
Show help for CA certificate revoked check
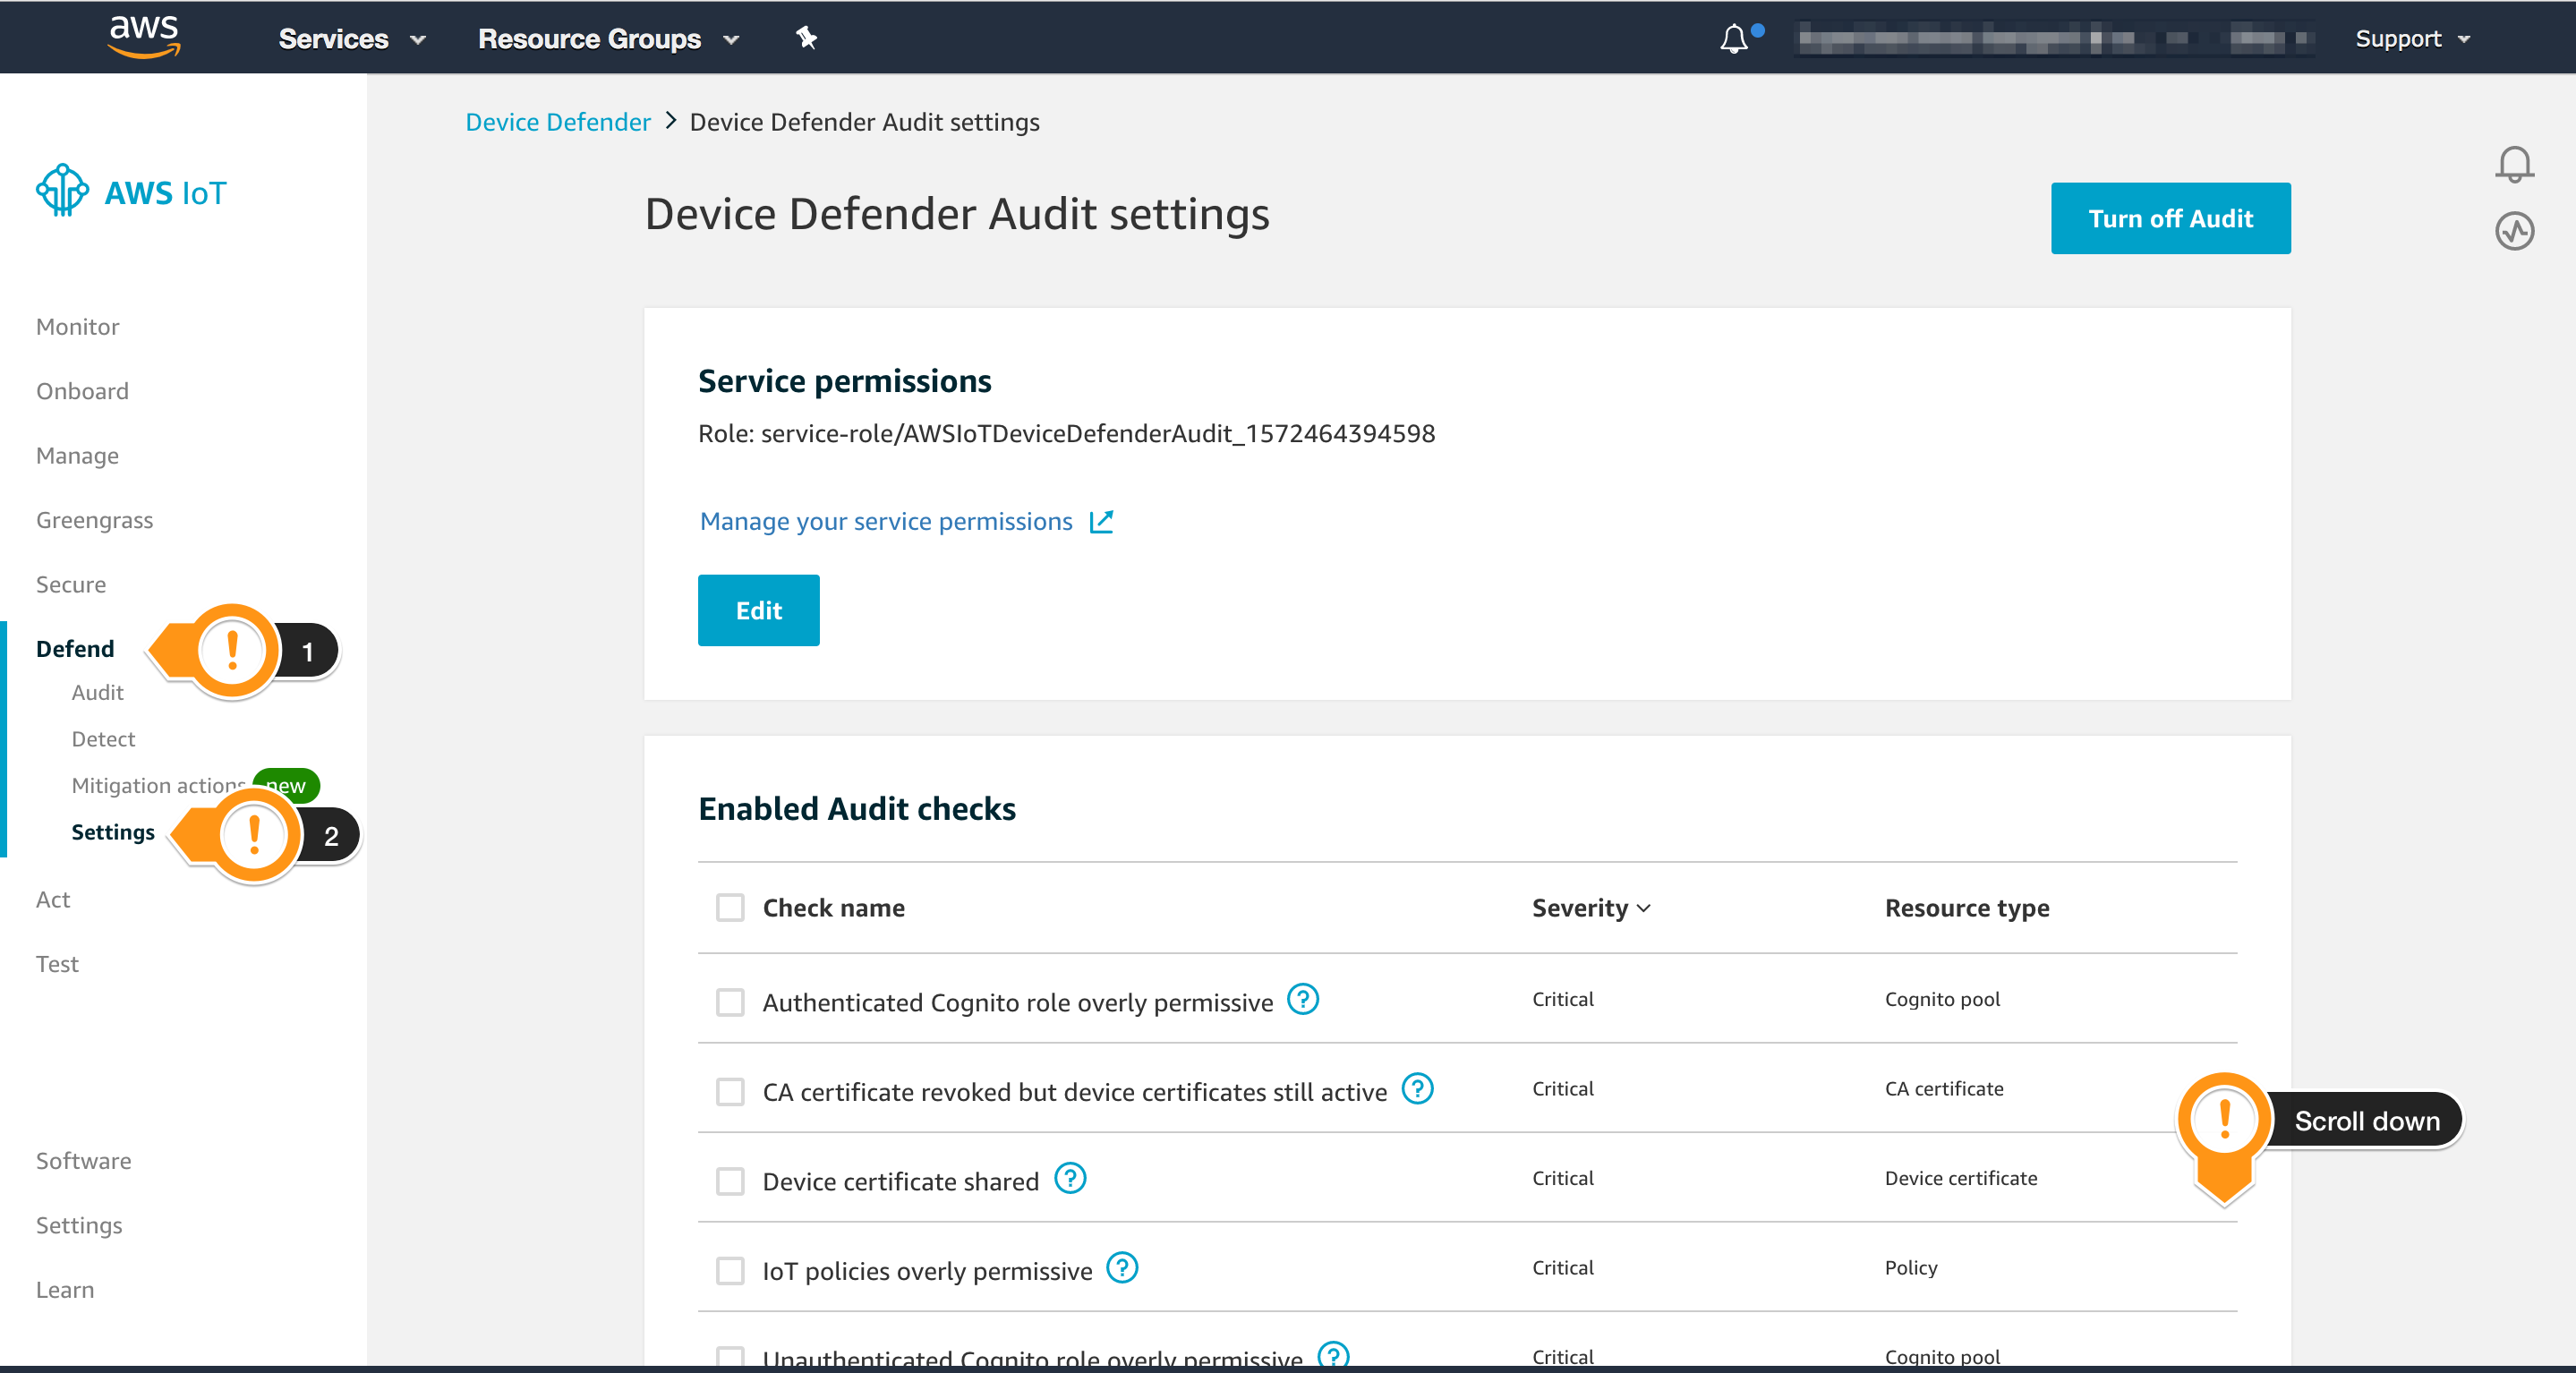[x=1417, y=1088]
